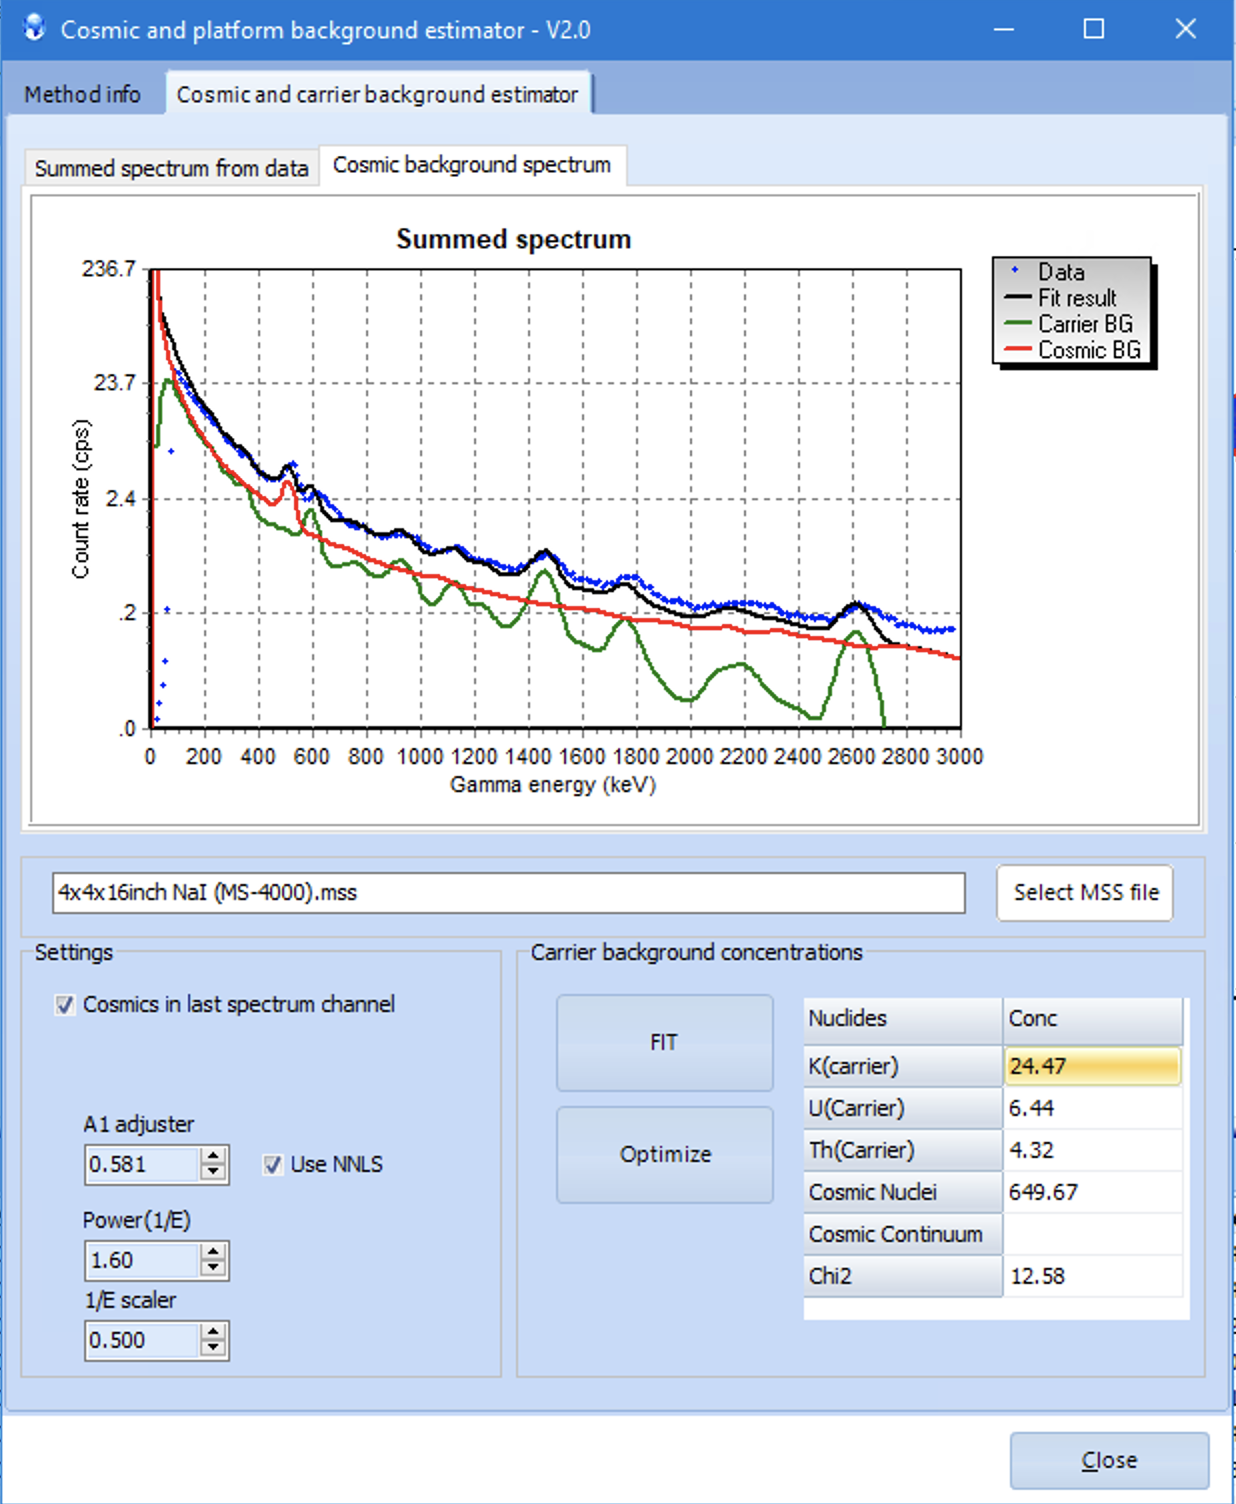Maximize the estimator window

1094,29
